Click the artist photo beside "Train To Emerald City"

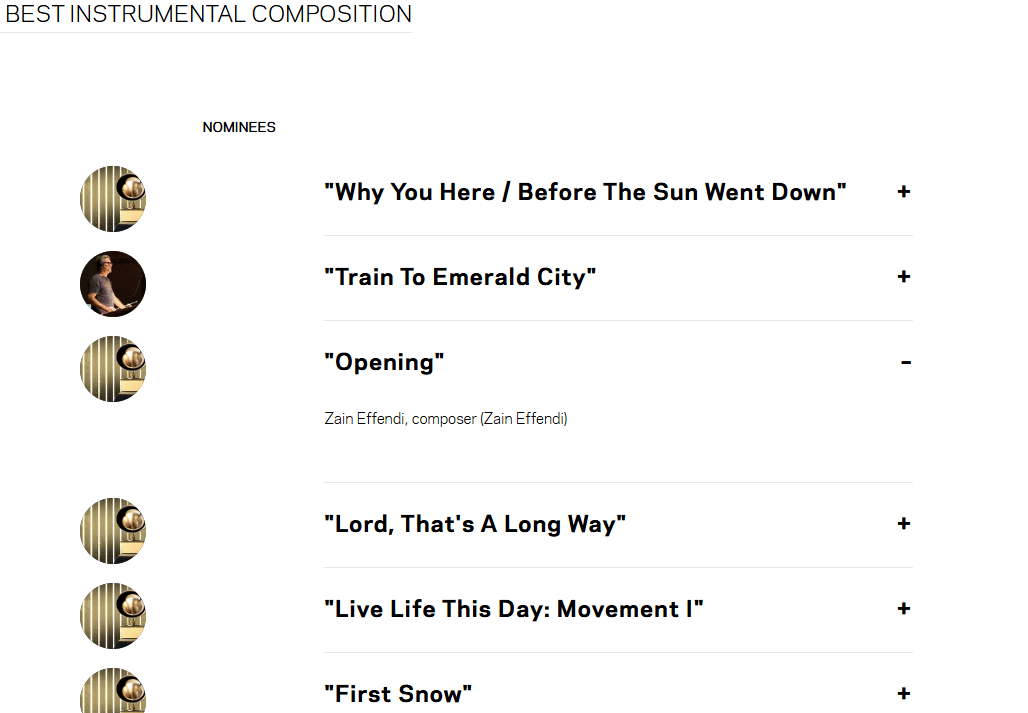(113, 284)
